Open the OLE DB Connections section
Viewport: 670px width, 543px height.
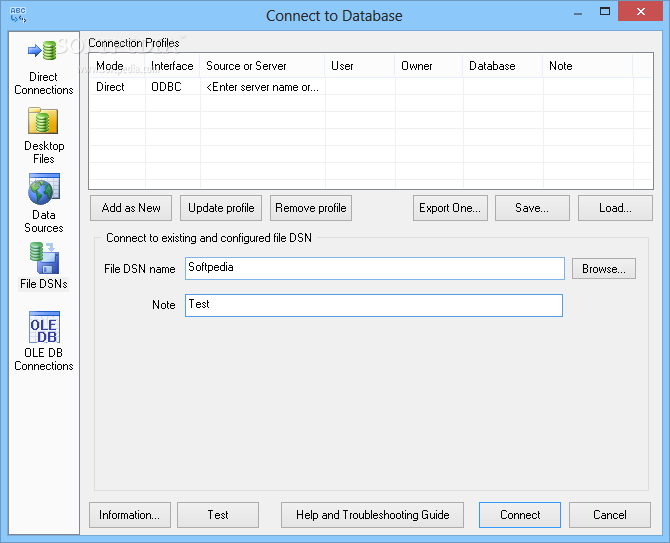click(43, 342)
